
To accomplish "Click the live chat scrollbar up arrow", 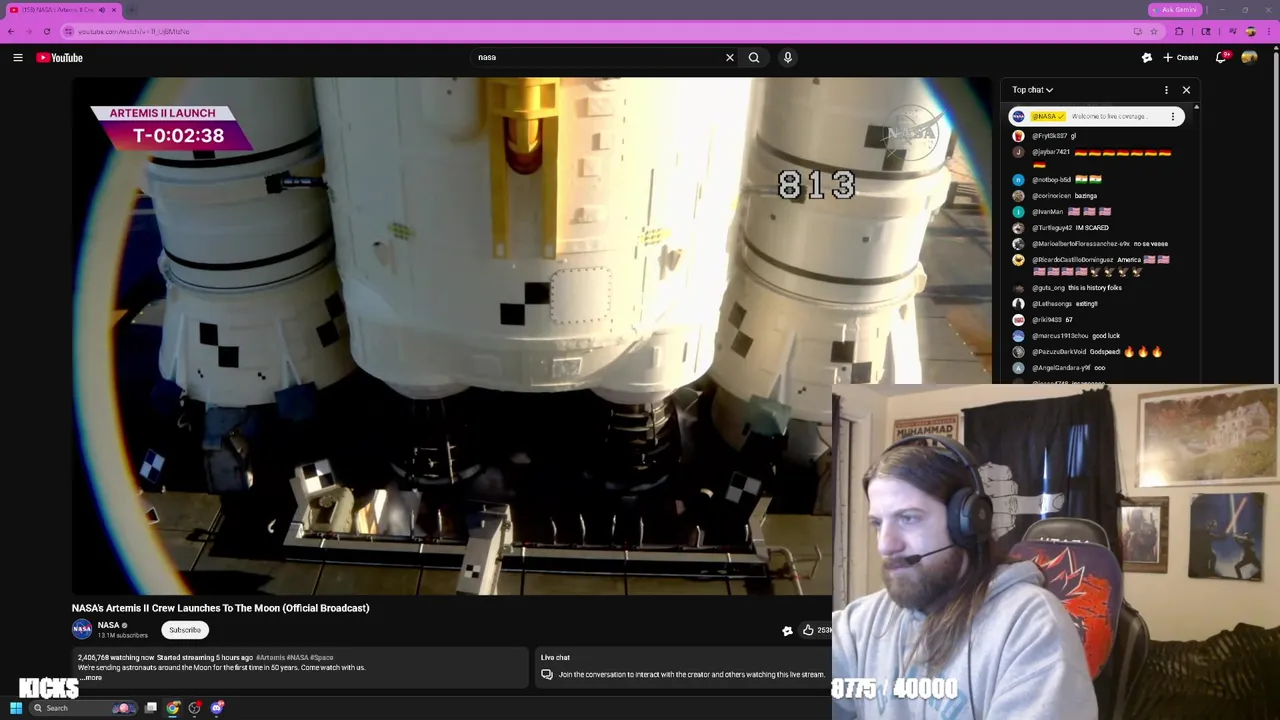I will tap(1196, 106).
